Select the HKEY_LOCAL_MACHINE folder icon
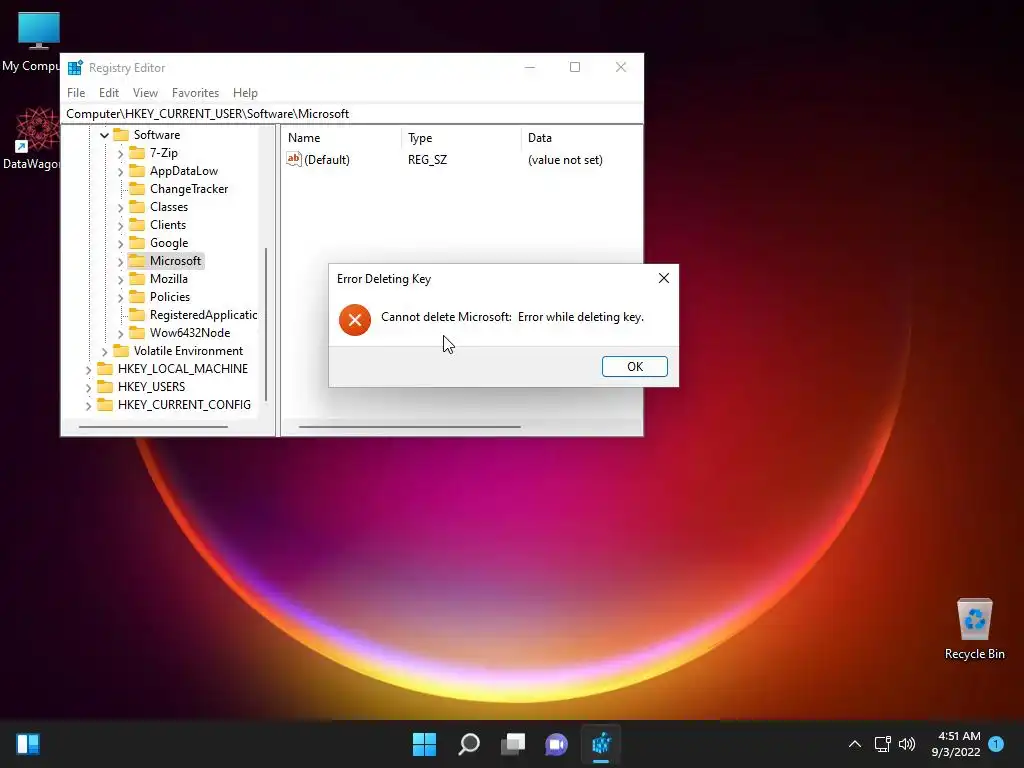This screenshot has height=768, width=1024. (x=105, y=368)
